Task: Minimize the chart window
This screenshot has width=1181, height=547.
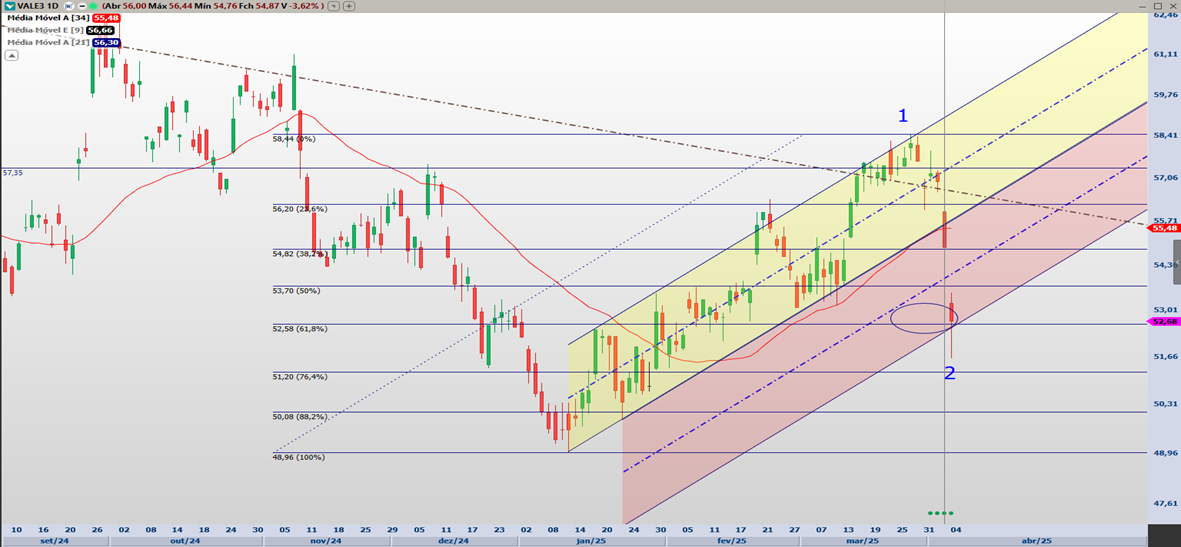Action: click(1143, 7)
